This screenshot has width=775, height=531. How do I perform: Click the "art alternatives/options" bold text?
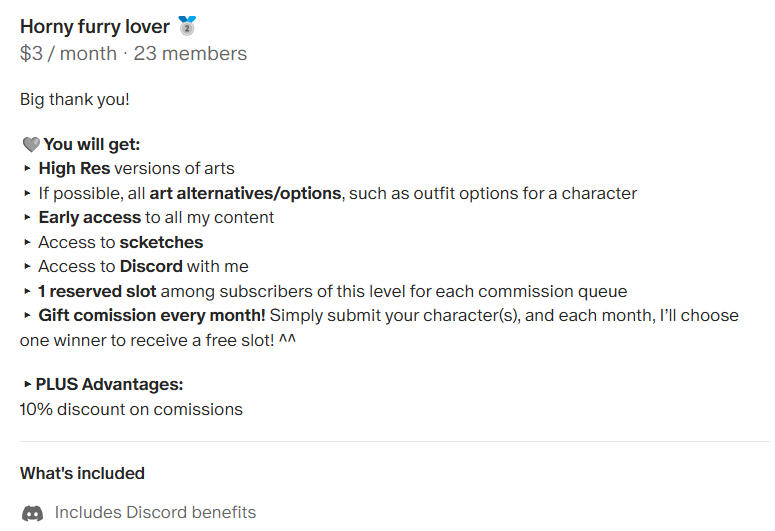tap(245, 193)
